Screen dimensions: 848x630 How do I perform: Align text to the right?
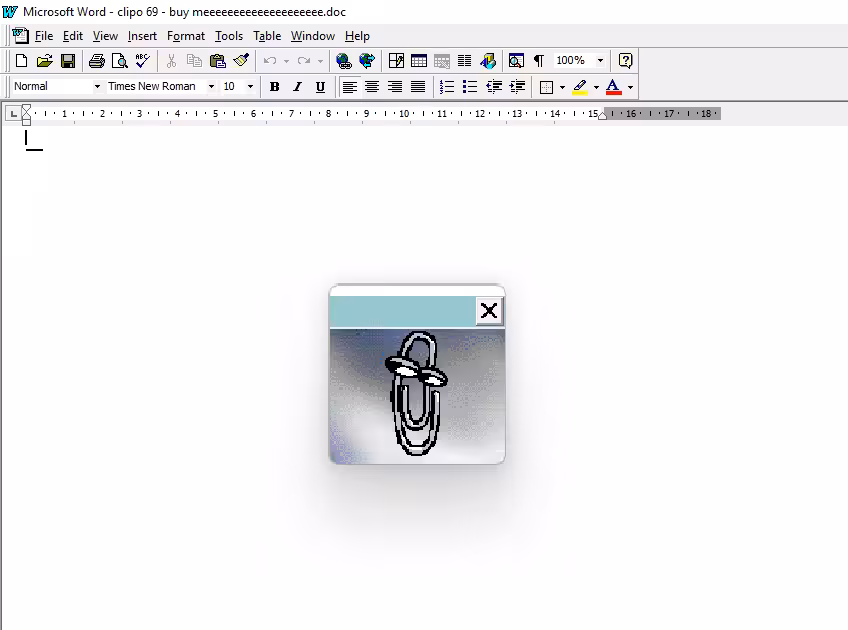point(395,87)
